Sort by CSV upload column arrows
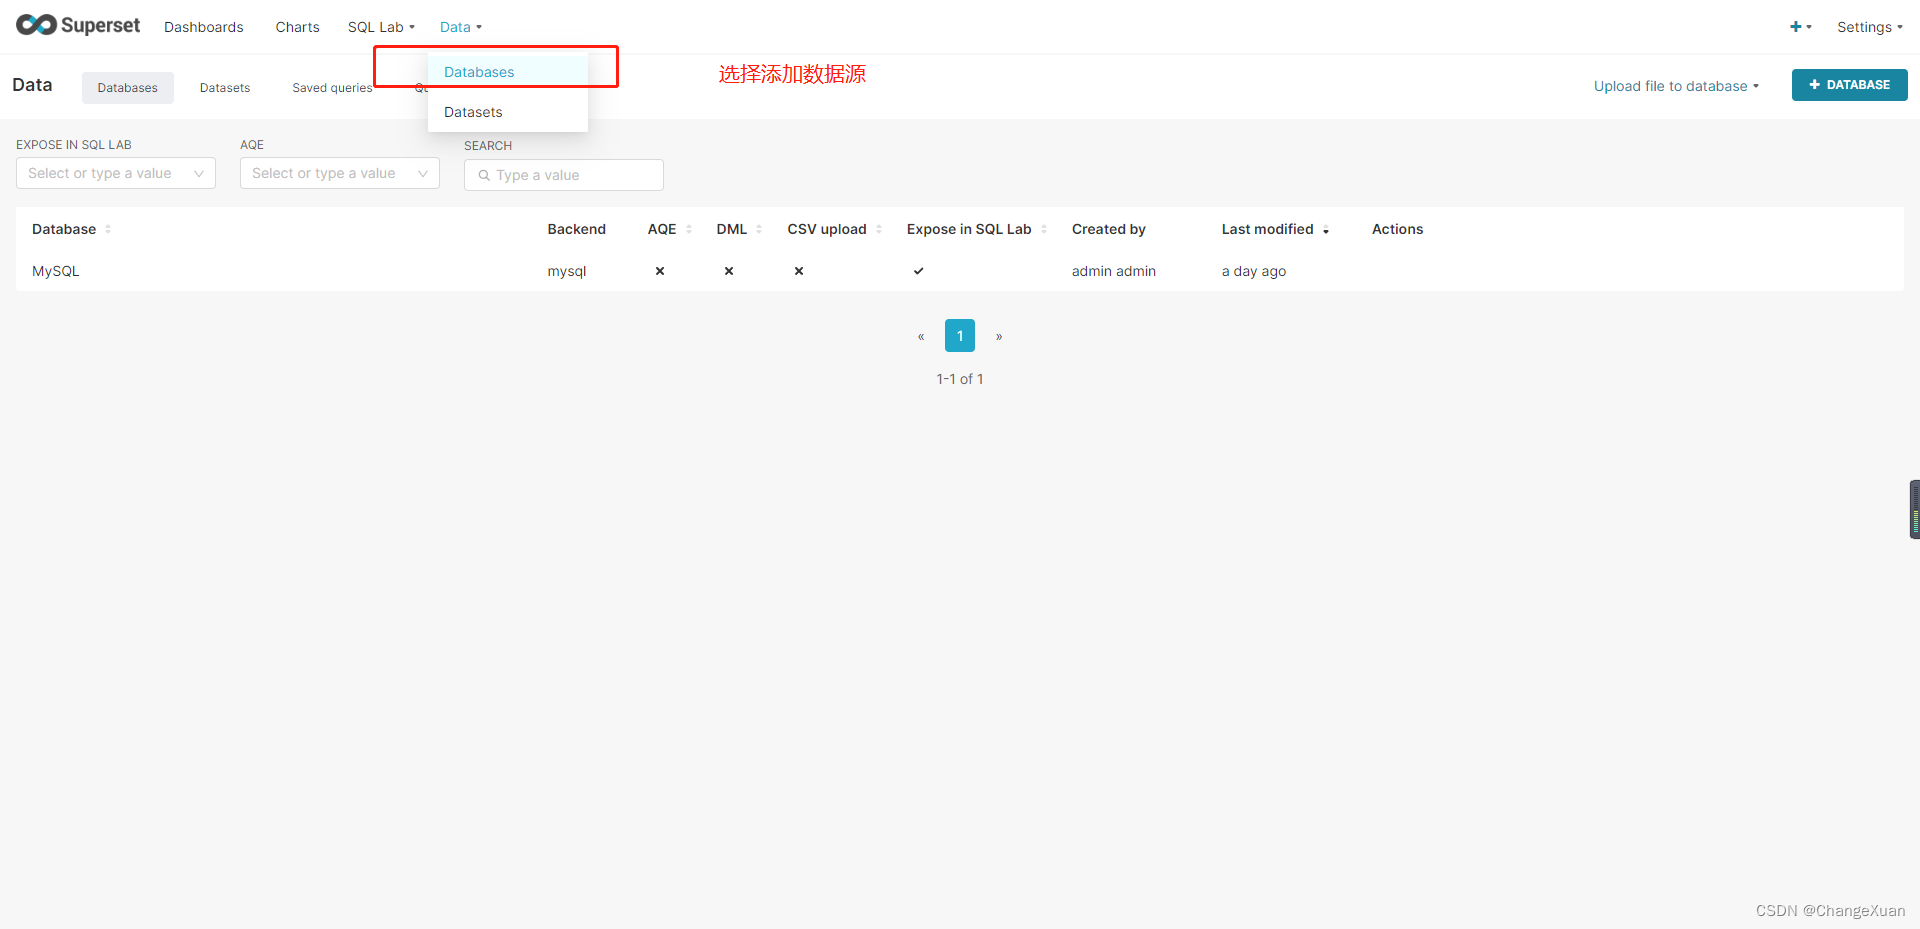Screen dimensions: 1920x929 coord(879,229)
